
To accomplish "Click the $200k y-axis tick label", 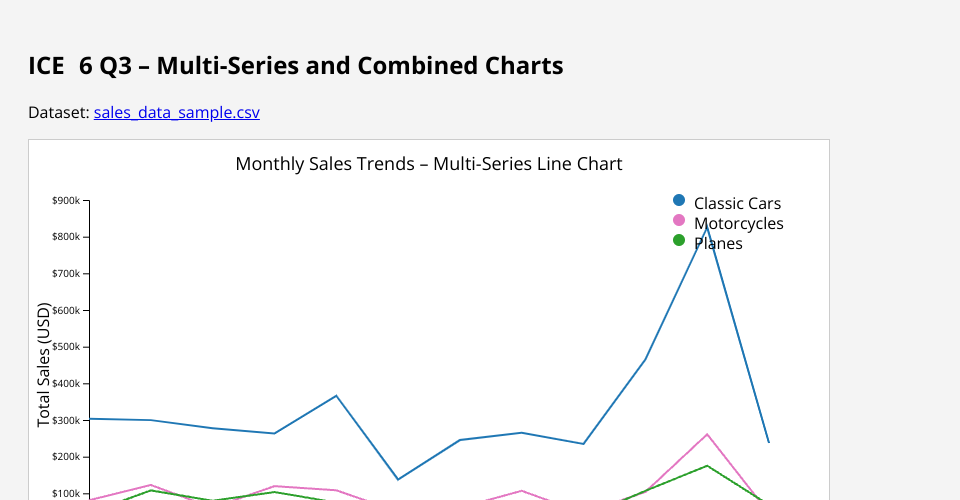I will point(66,457).
